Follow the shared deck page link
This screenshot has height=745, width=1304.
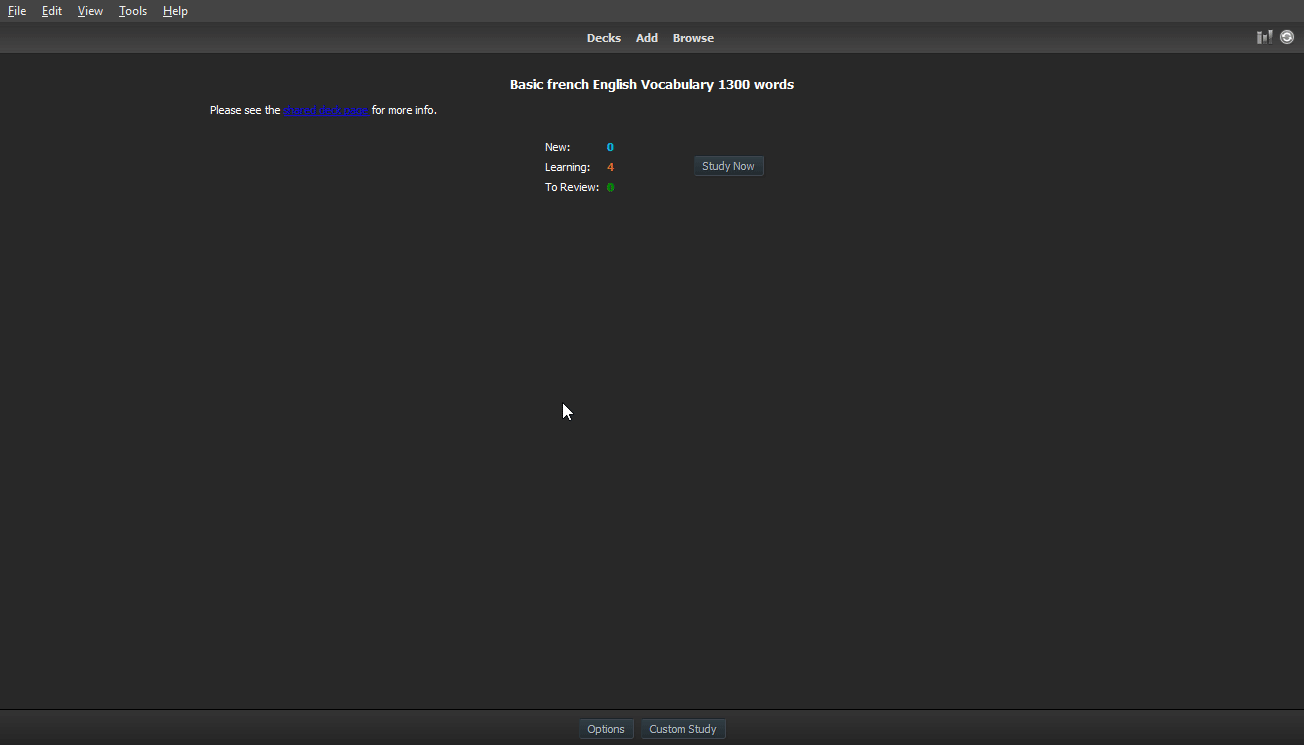[x=326, y=110]
